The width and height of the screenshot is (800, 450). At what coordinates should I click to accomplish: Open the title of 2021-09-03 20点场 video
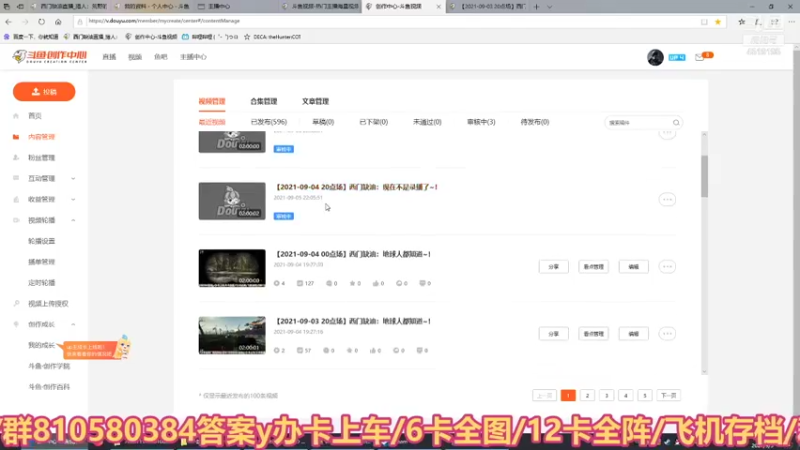coord(353,321)
